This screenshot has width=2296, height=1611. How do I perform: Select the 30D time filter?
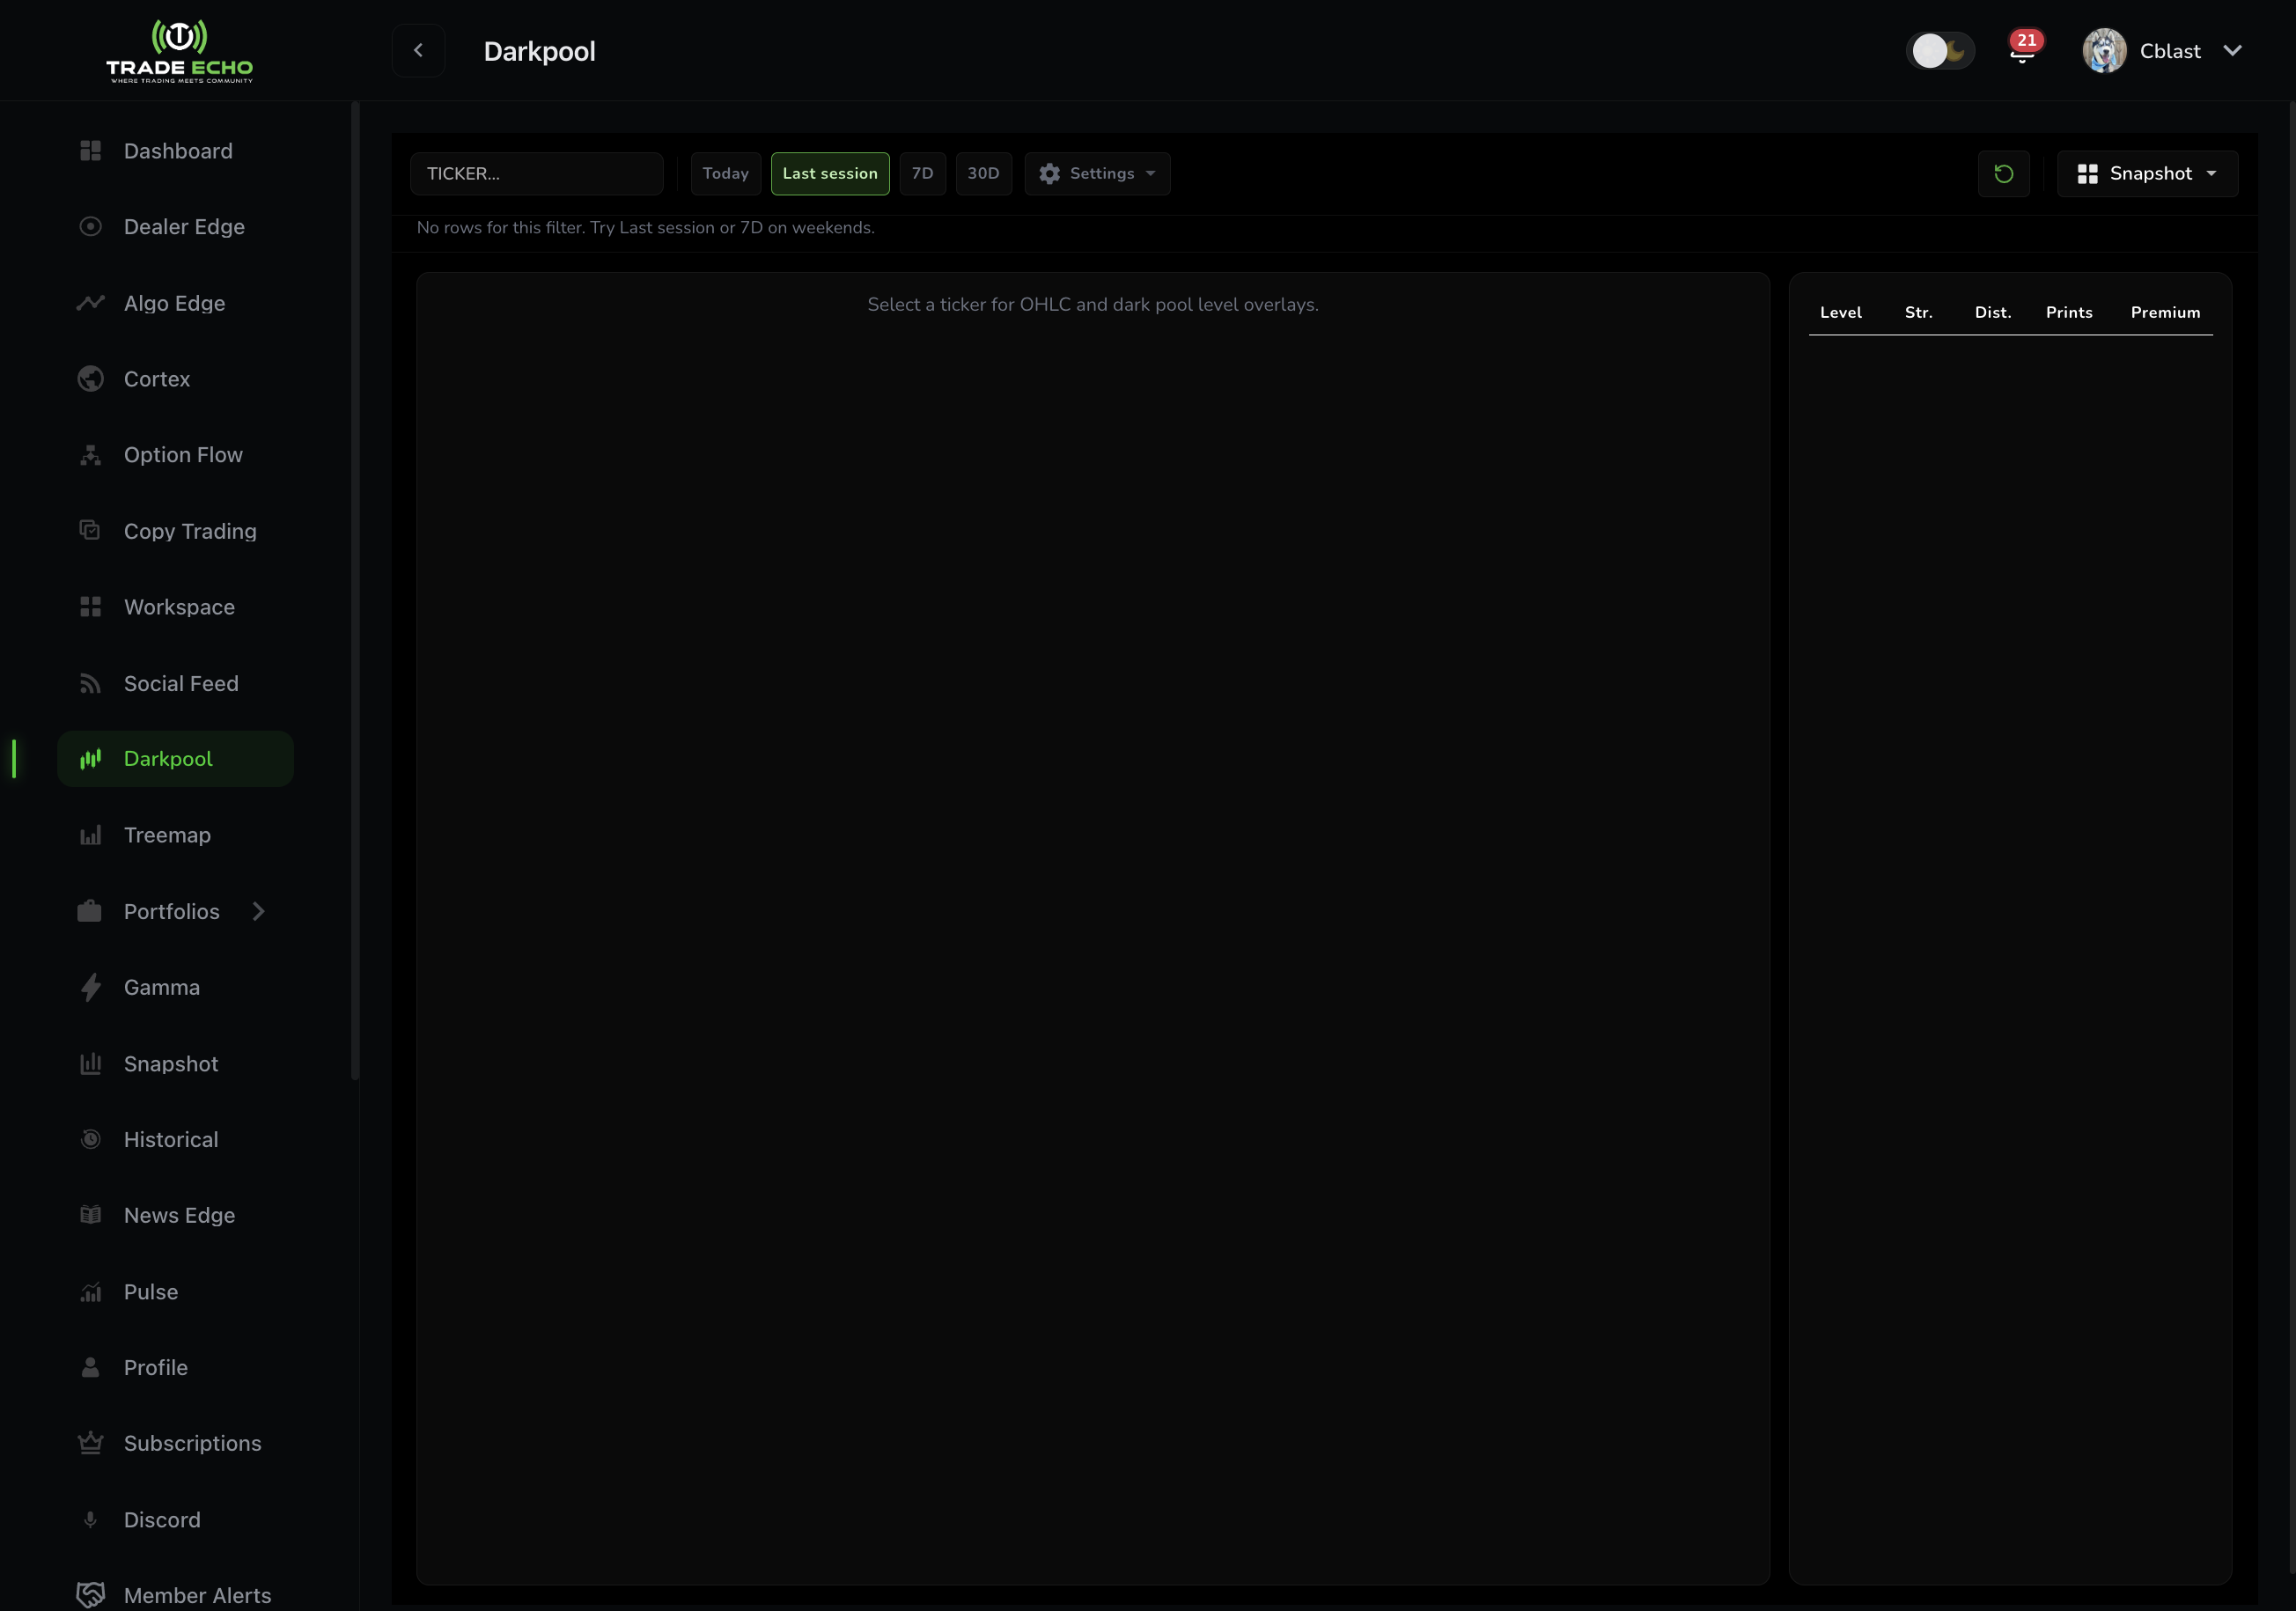pyautogui.click(x=983, y=174)
